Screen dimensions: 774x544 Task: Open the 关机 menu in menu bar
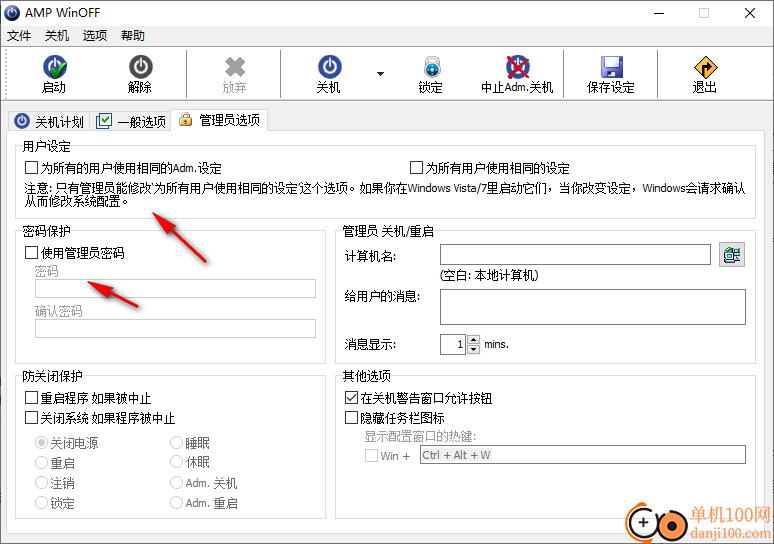click(x=57, y=36)
